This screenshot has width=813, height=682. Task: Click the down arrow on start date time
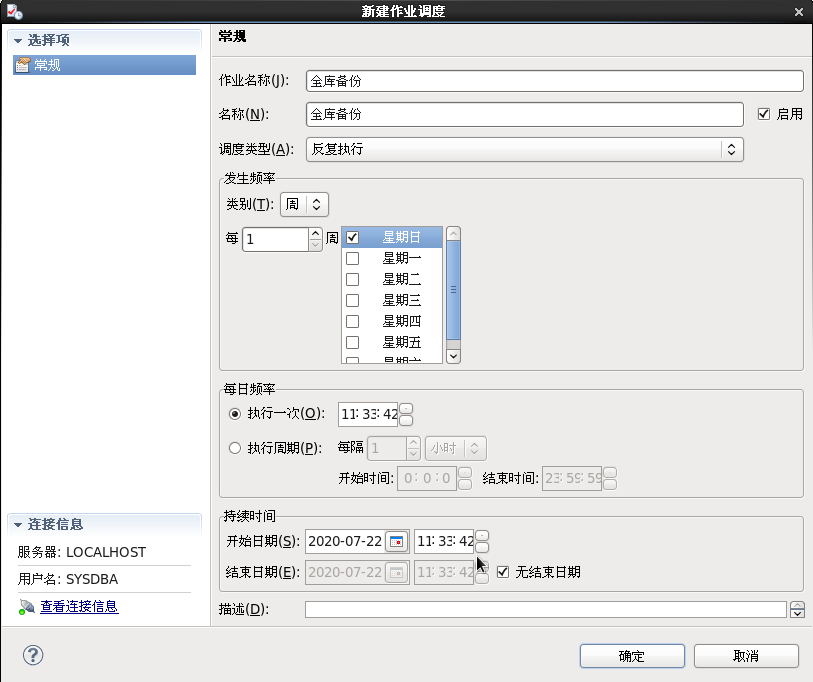click(482, 547)
